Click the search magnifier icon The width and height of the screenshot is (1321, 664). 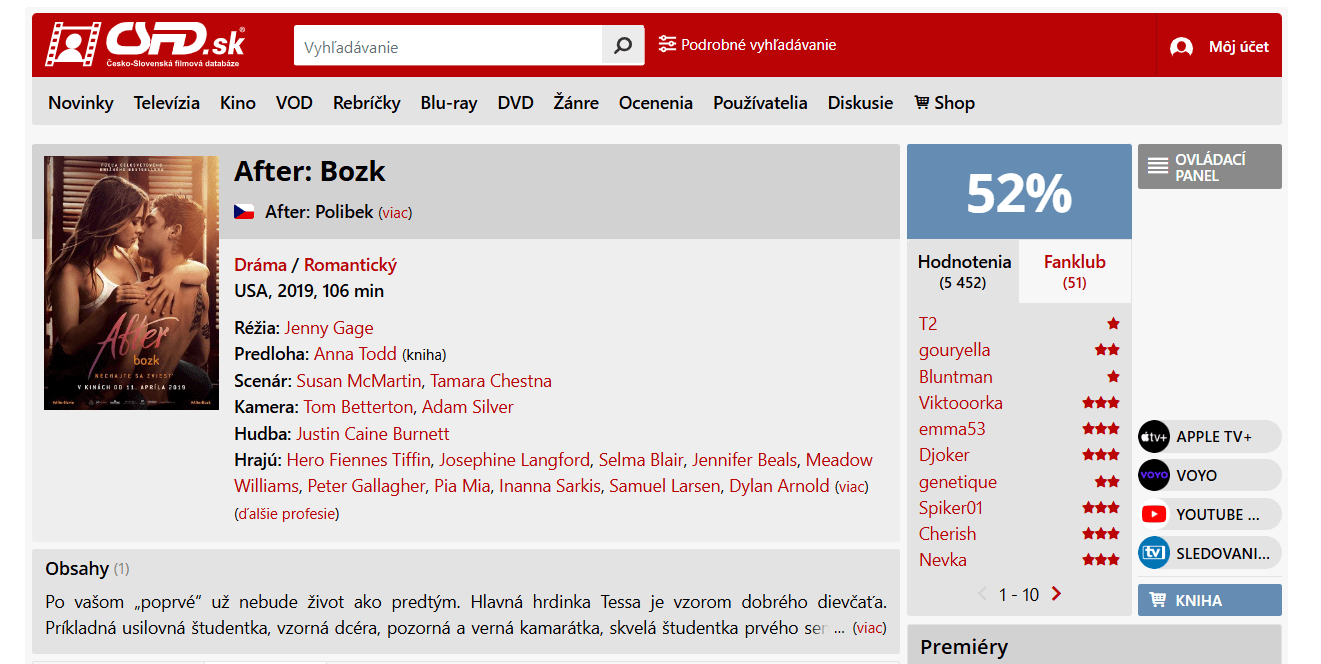pyautogui.click(x=623, y=46)
